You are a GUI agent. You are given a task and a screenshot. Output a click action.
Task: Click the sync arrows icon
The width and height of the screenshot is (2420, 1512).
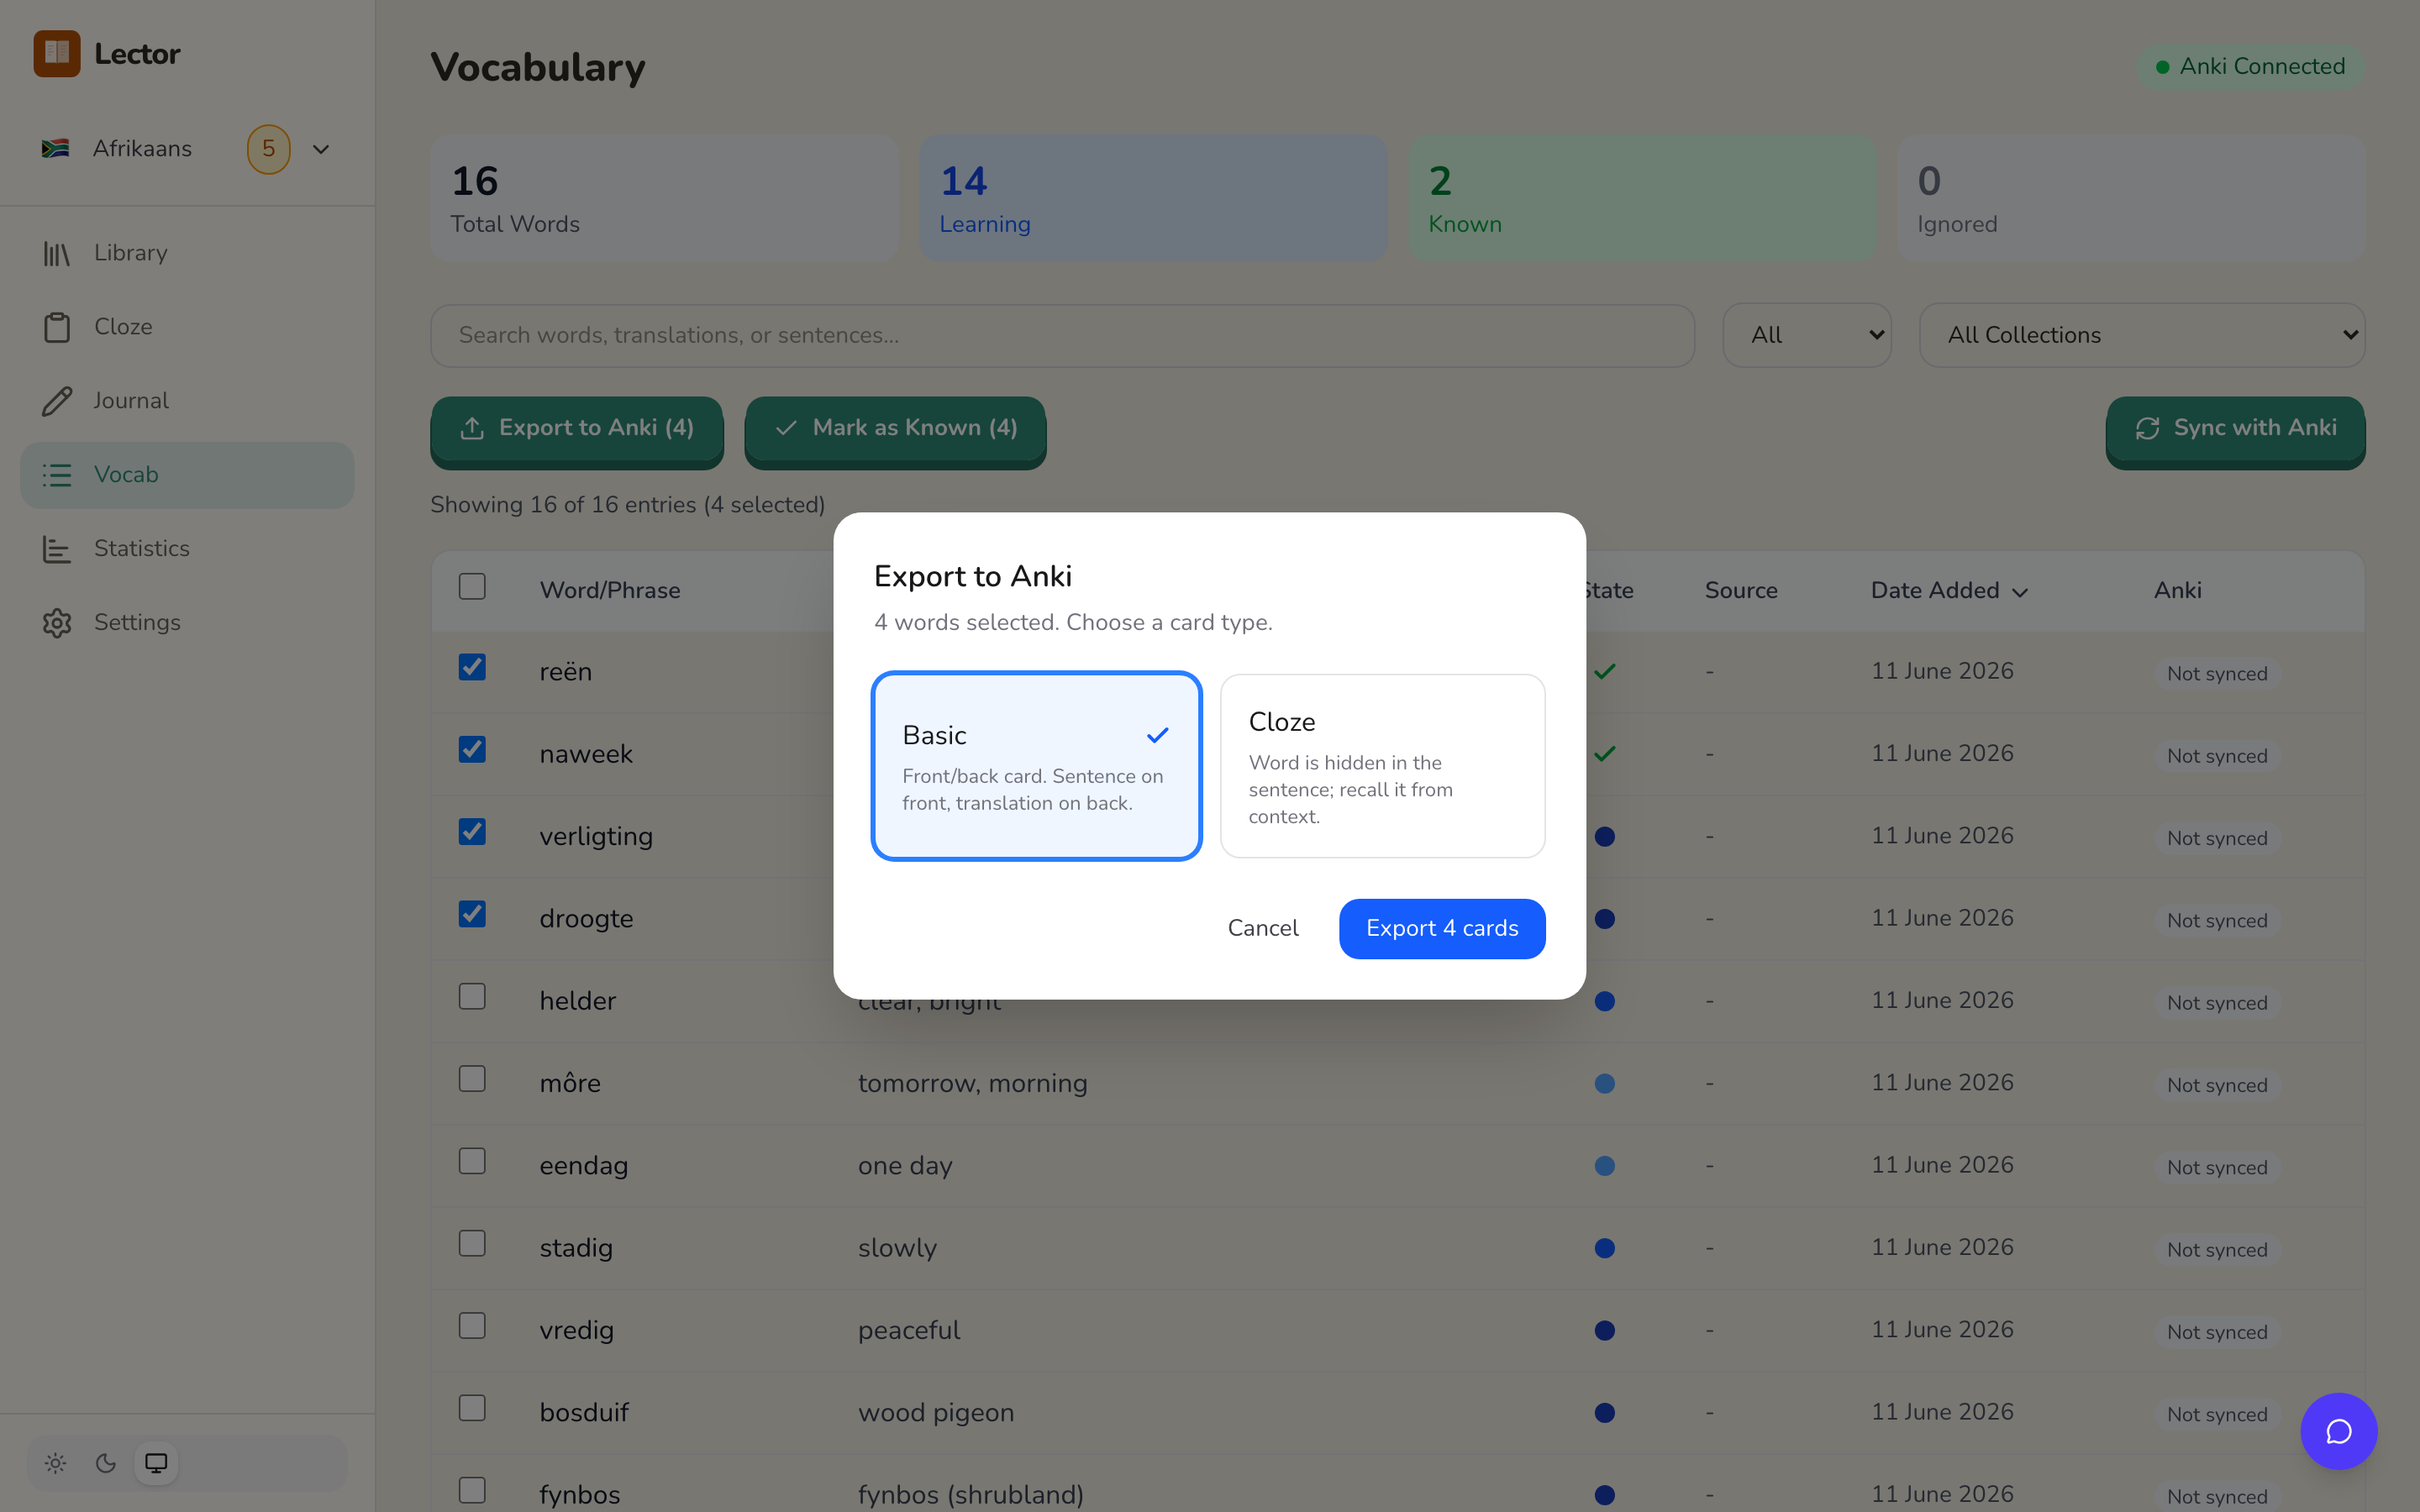coord(2147,428)
